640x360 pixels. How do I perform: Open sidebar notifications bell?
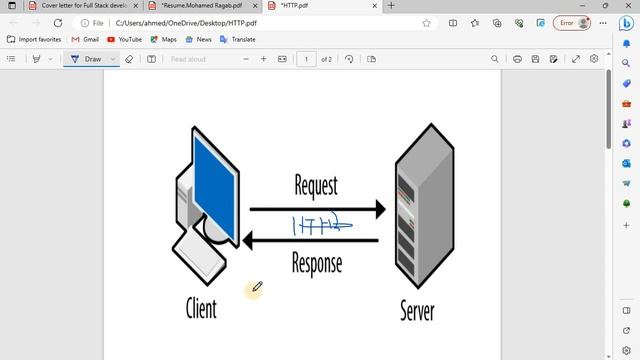pos(627,43)
